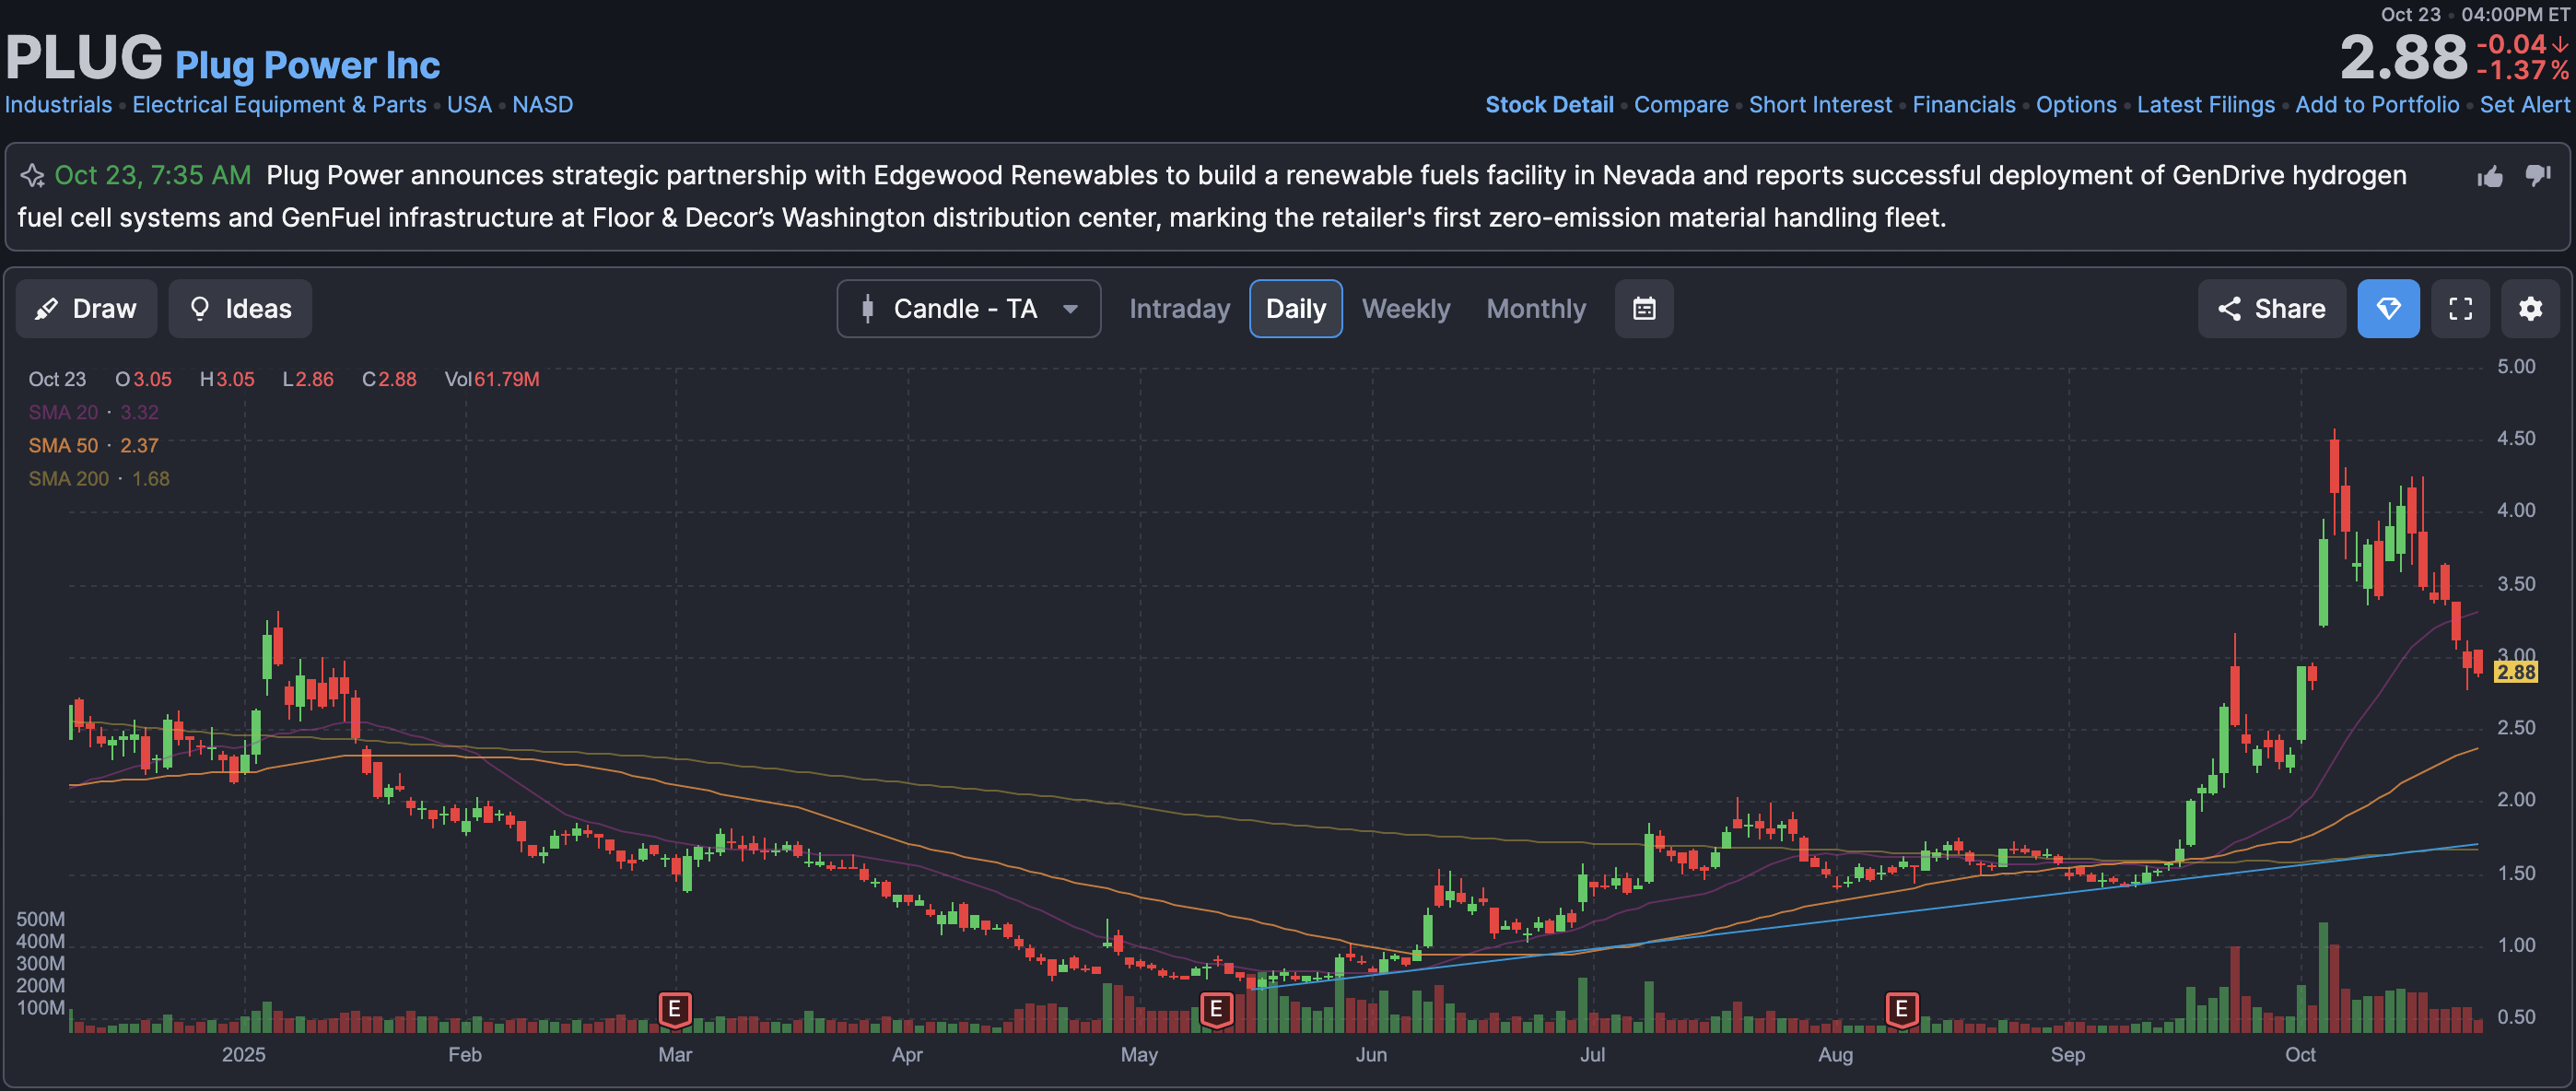Click the thumbs down icon on news
Image resolution: width=2576 pixels, height=1091 pixels.
2538,176
